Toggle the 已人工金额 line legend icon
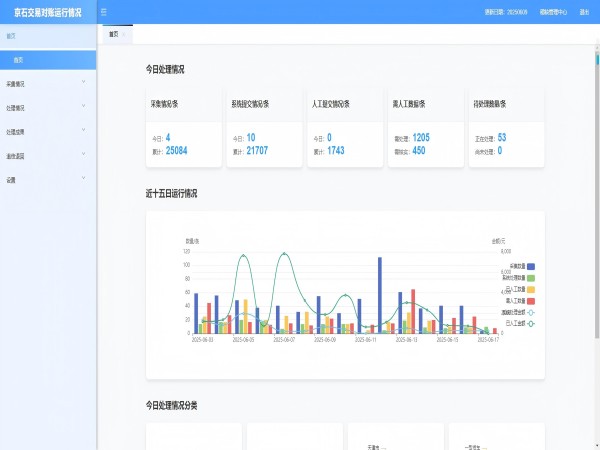Viewport: 600px width, 450px height. [x=530, y=323]
